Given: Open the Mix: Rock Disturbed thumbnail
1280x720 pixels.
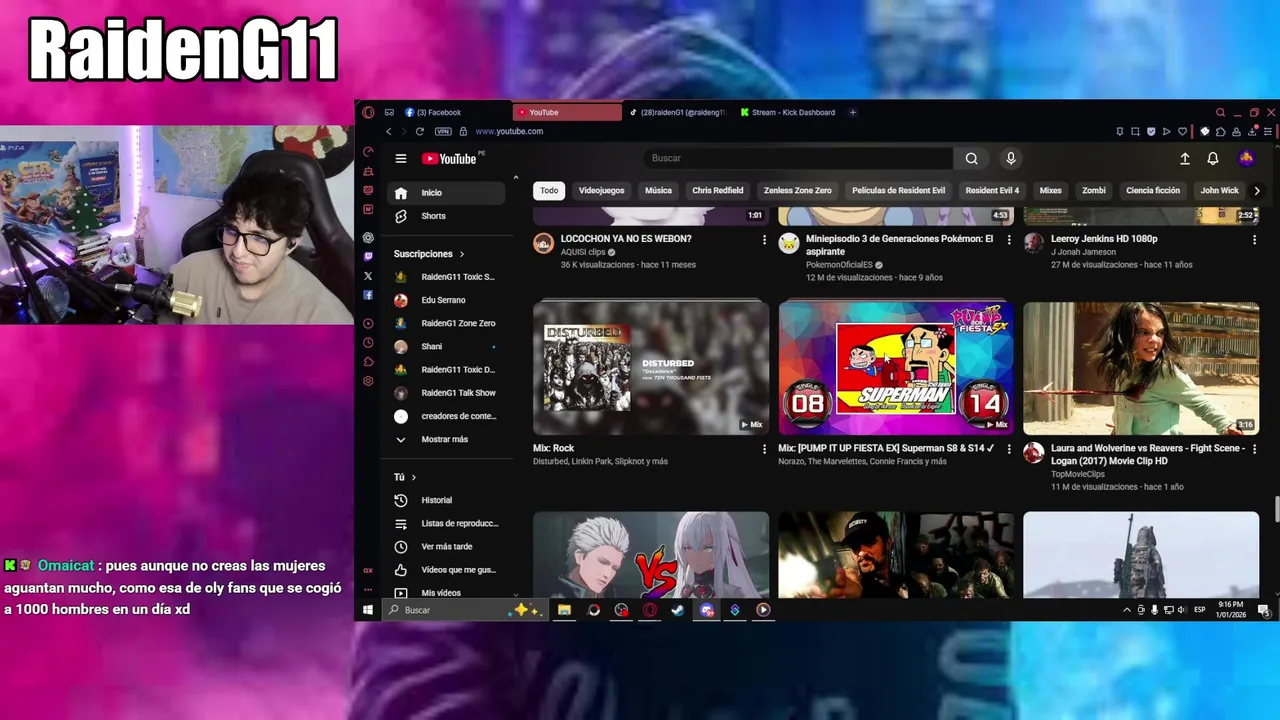Looking at the screenshot, I should pyautogui.click(x=651, y=368).
